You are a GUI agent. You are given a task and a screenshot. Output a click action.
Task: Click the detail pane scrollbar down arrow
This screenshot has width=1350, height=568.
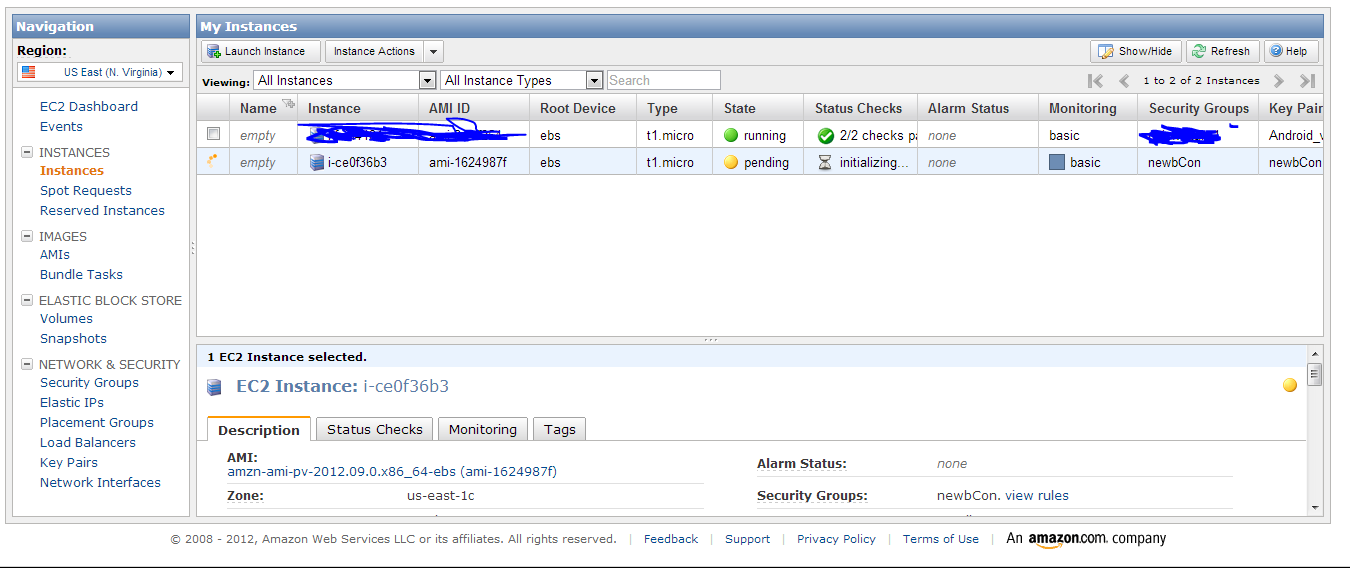[x=1315, y=507]
